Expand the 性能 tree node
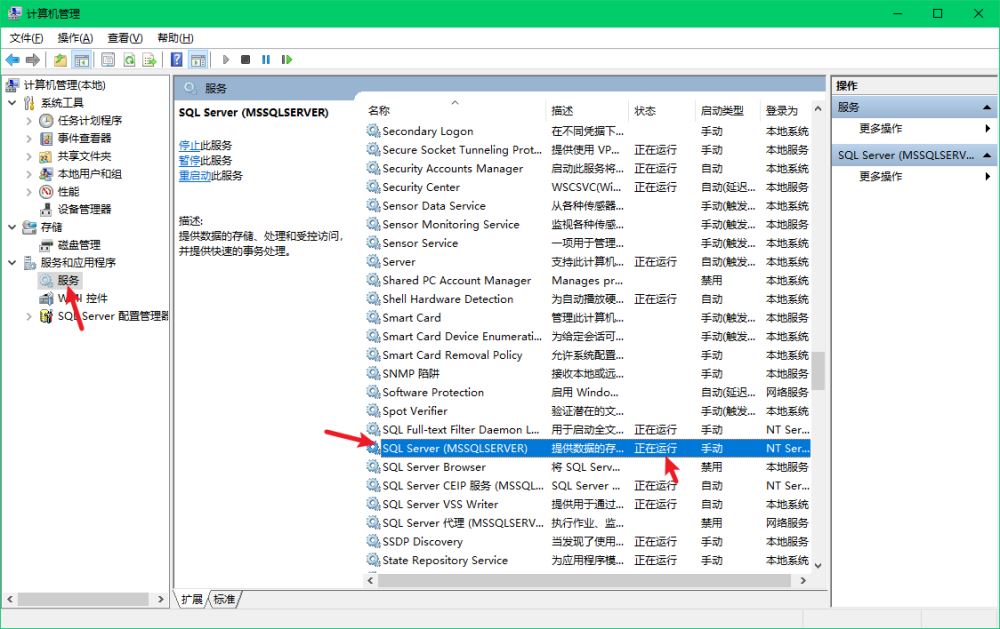The image size is (1000, 629). 29,191
